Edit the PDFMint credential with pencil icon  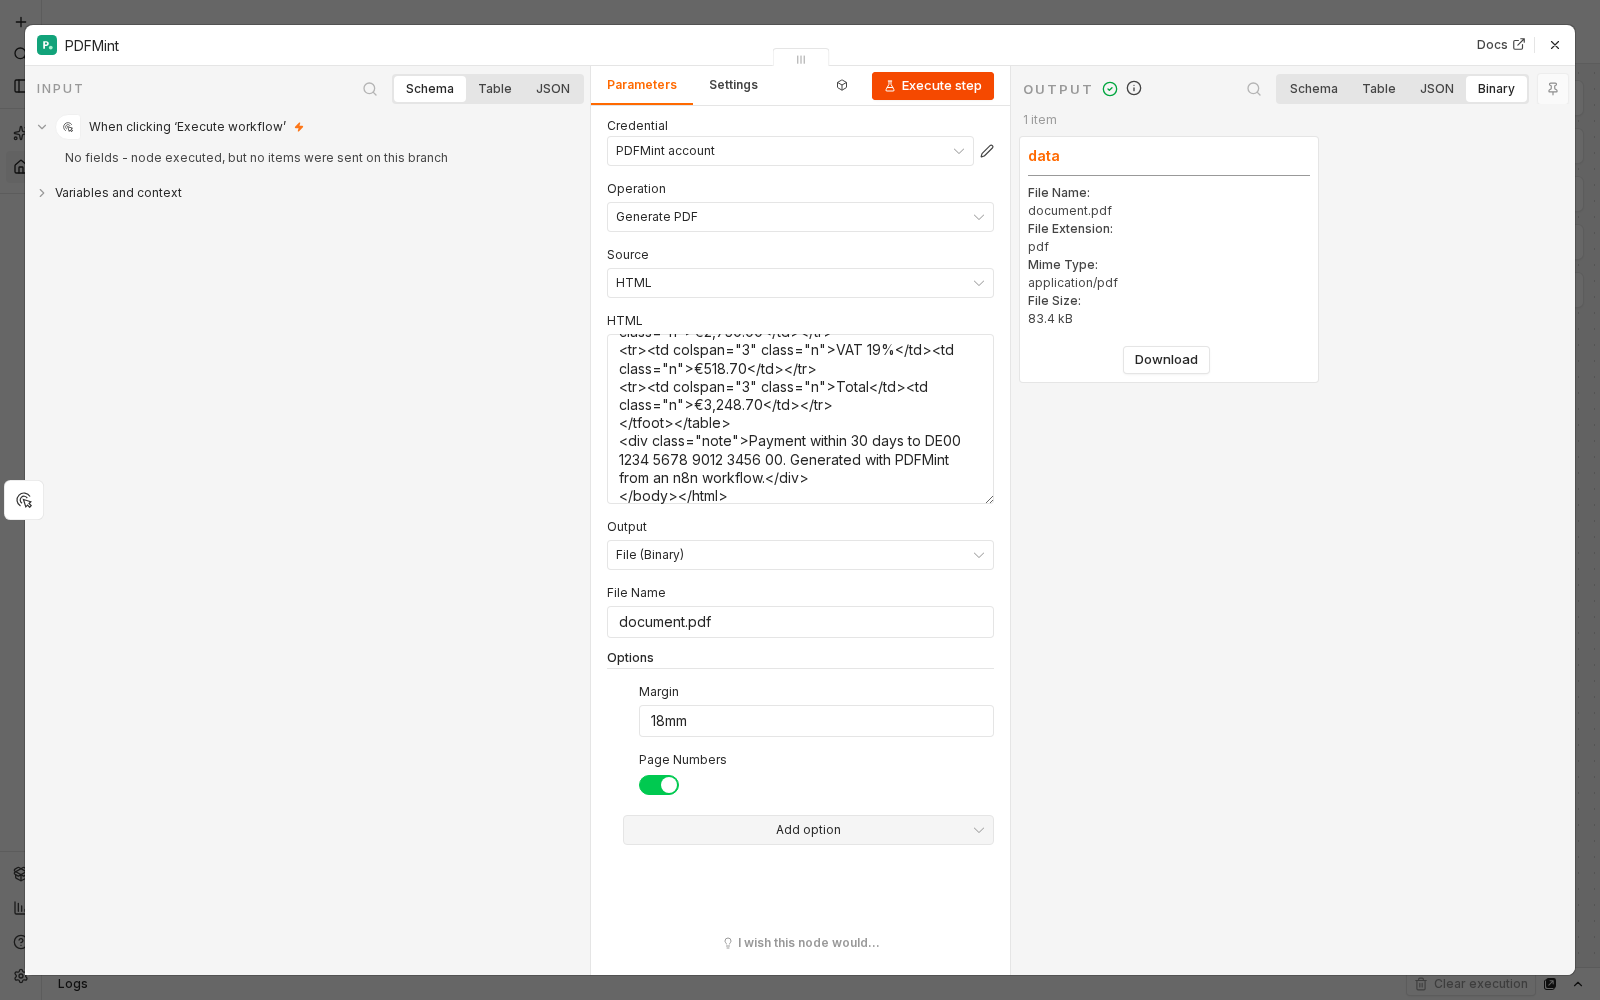987,151
